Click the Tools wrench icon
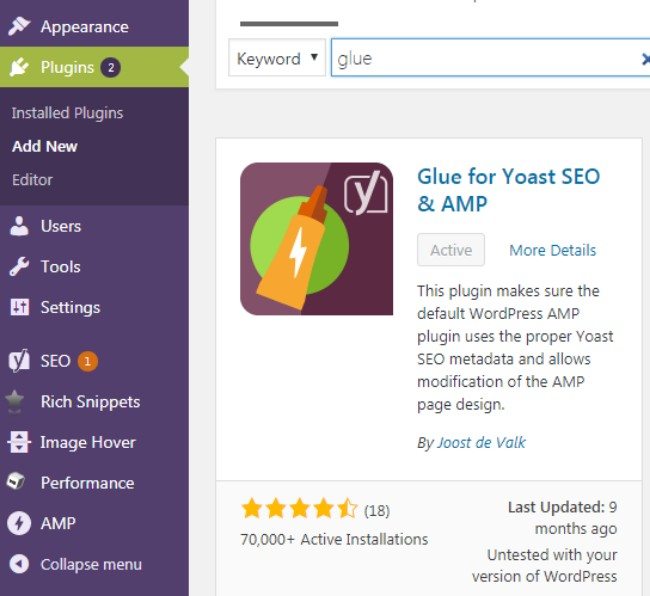Viewport: 650px width, 596px height. (x=19, y=266)
